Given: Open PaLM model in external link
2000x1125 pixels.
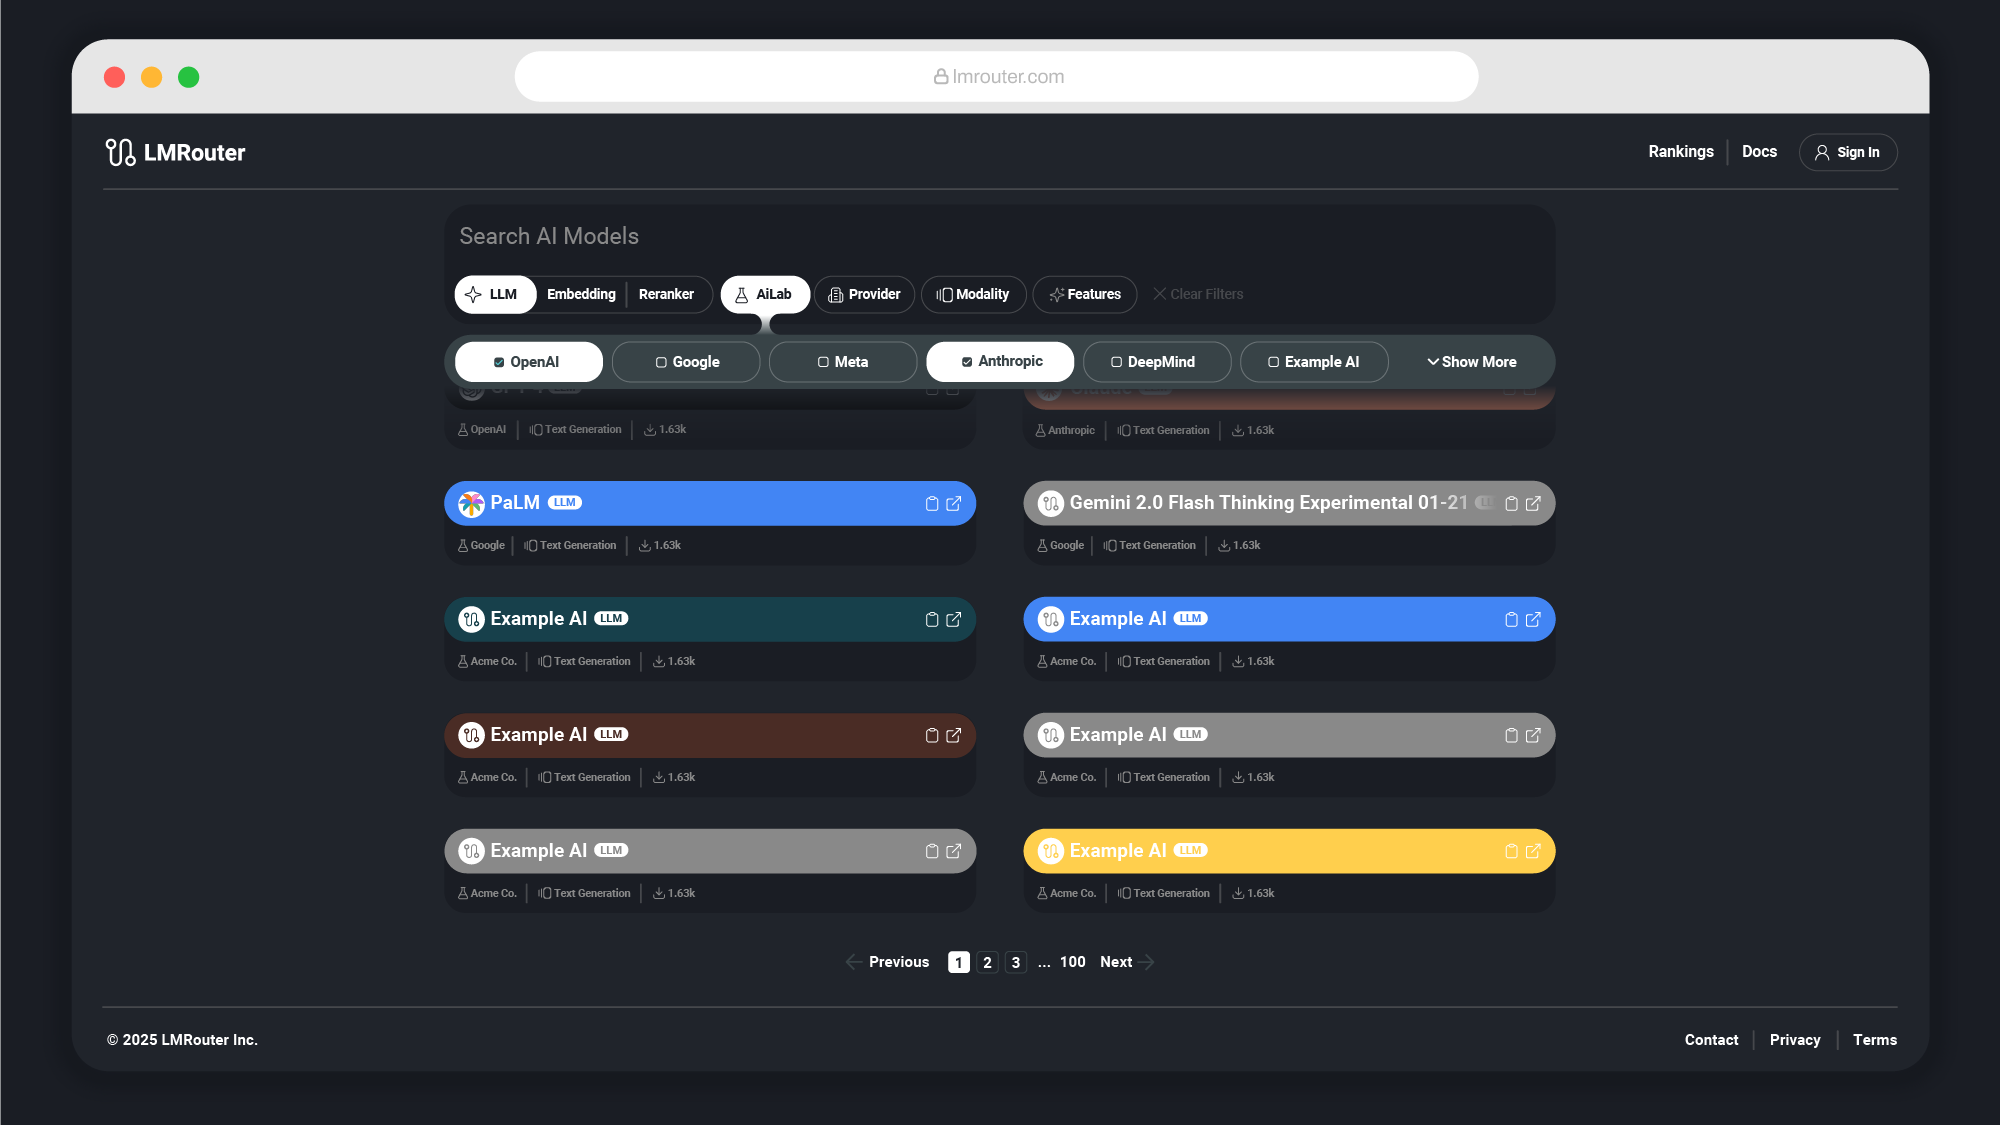Looking at the screenshot, I should coord(954,504).
